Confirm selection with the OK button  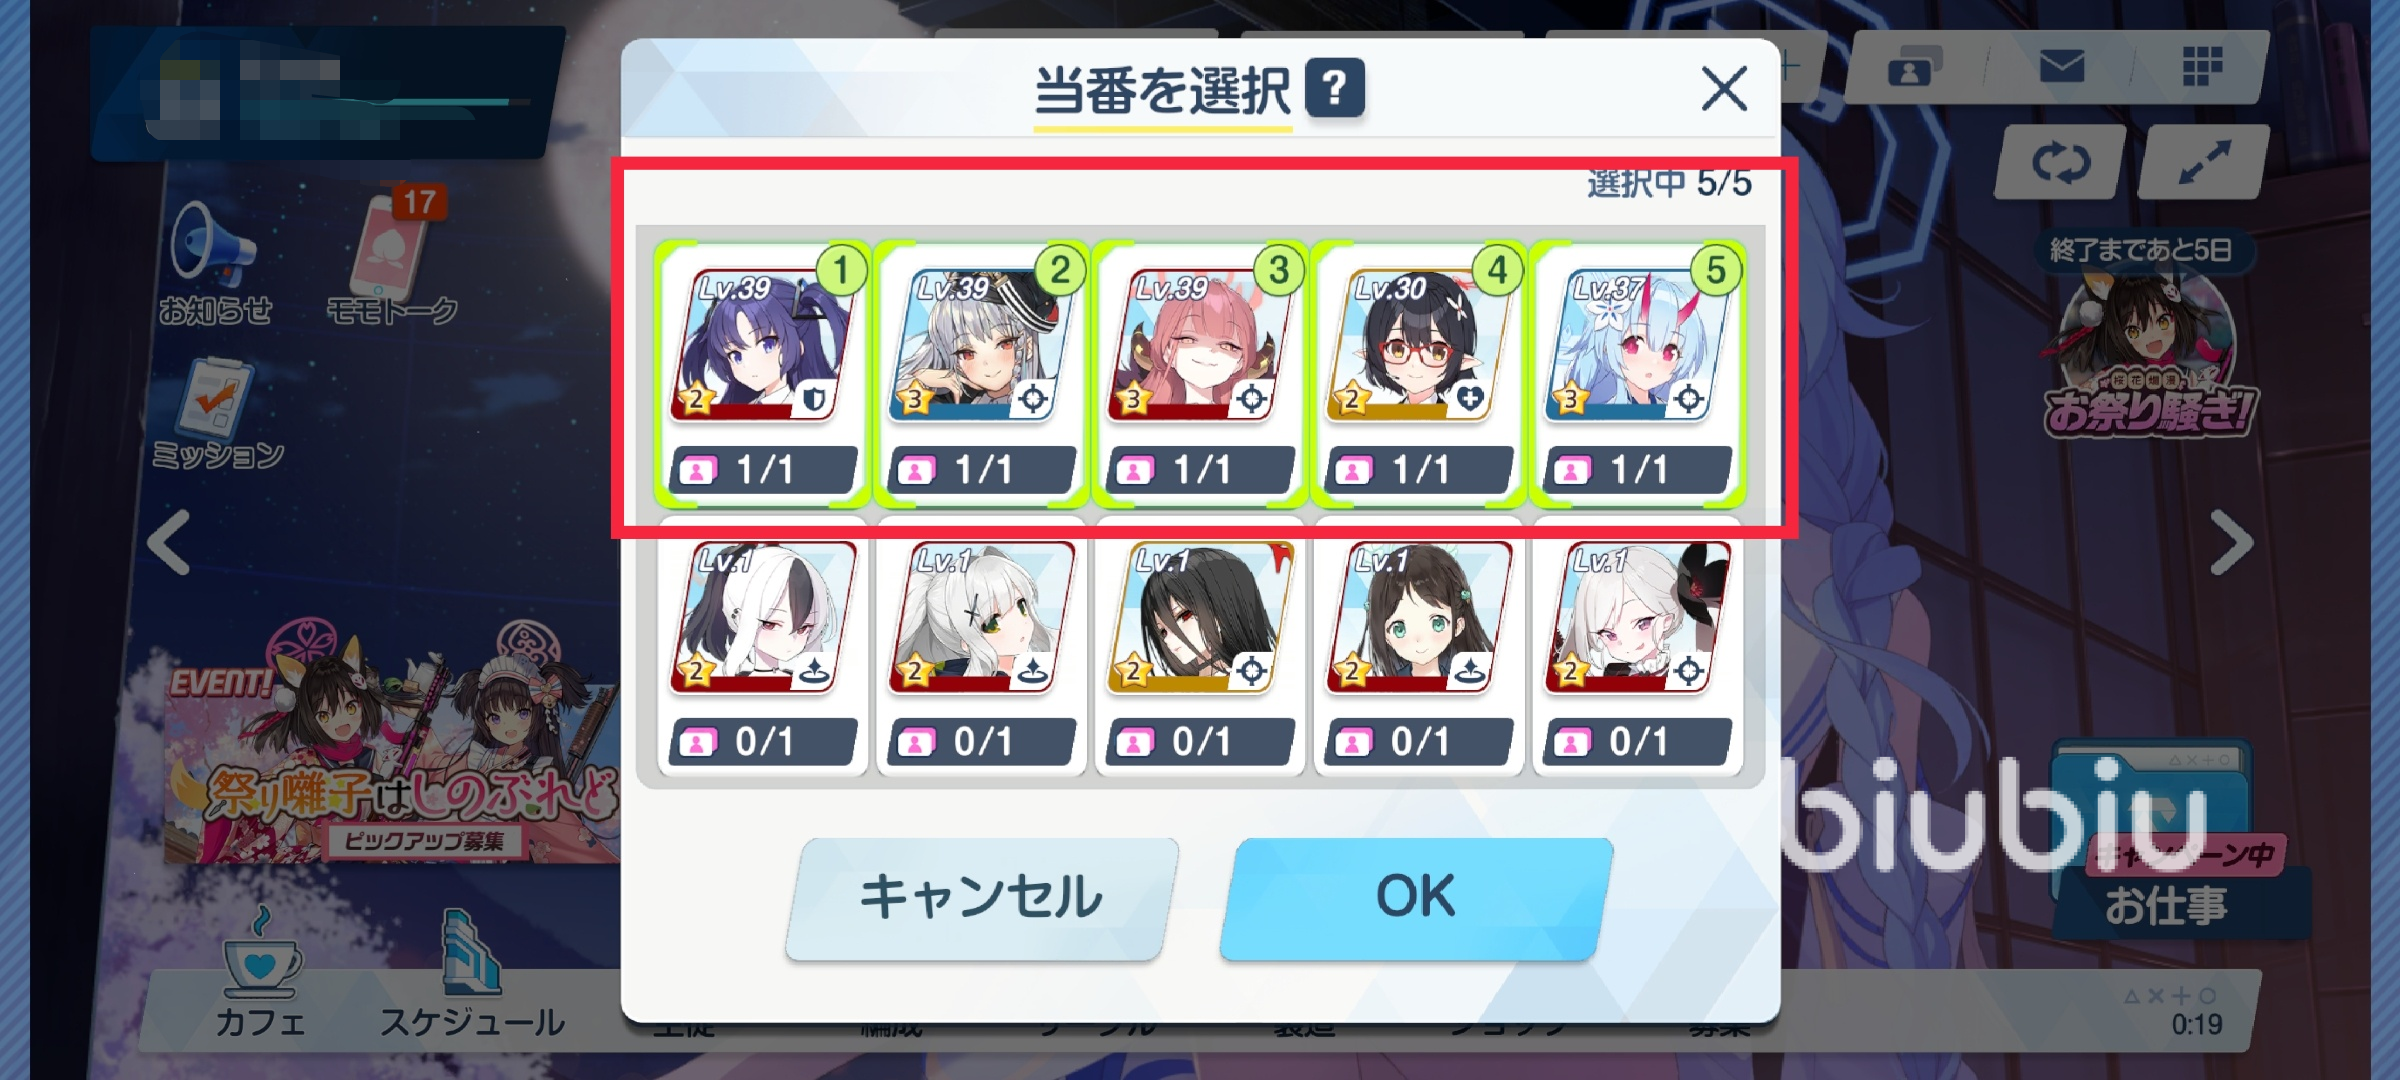pos(1416,898)
